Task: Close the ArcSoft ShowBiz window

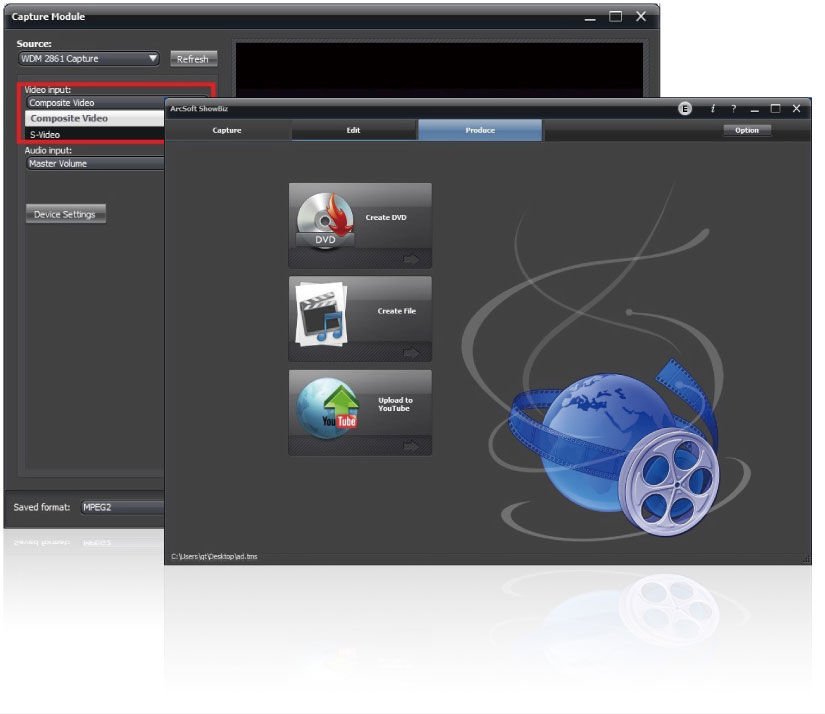Action: point(796,108)
